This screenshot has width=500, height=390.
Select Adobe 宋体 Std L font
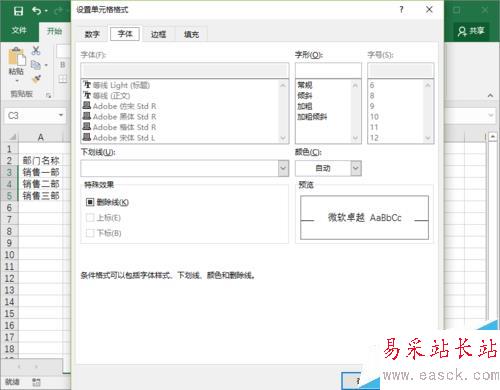[x=119, y=138]
